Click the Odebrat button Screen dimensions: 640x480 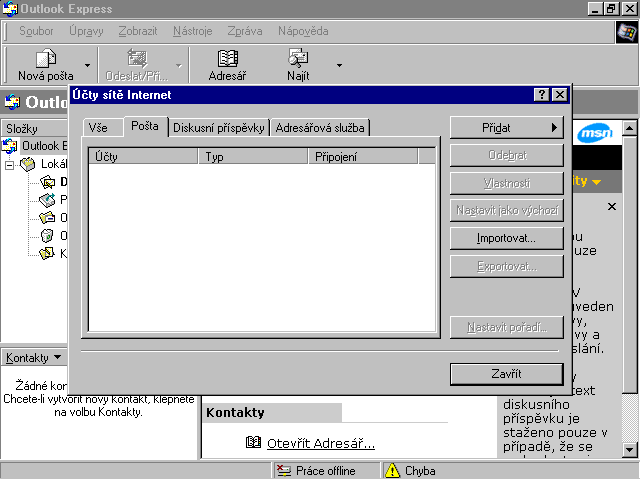pyautogui.click(x=507, y=155)
